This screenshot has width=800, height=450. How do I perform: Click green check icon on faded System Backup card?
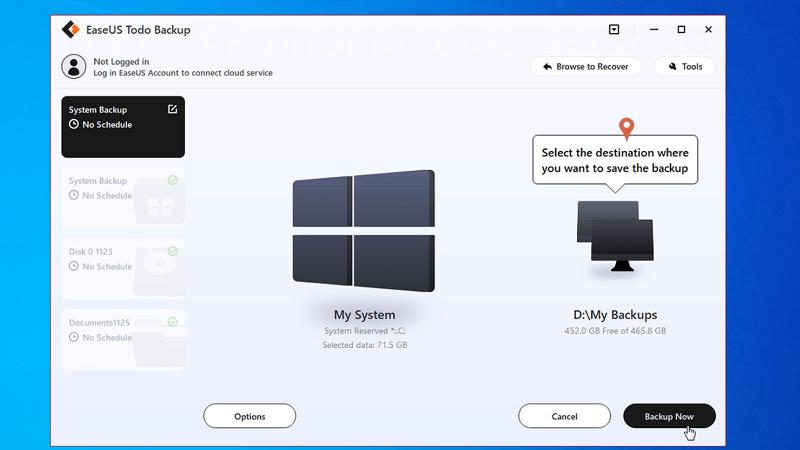(172, 180)
